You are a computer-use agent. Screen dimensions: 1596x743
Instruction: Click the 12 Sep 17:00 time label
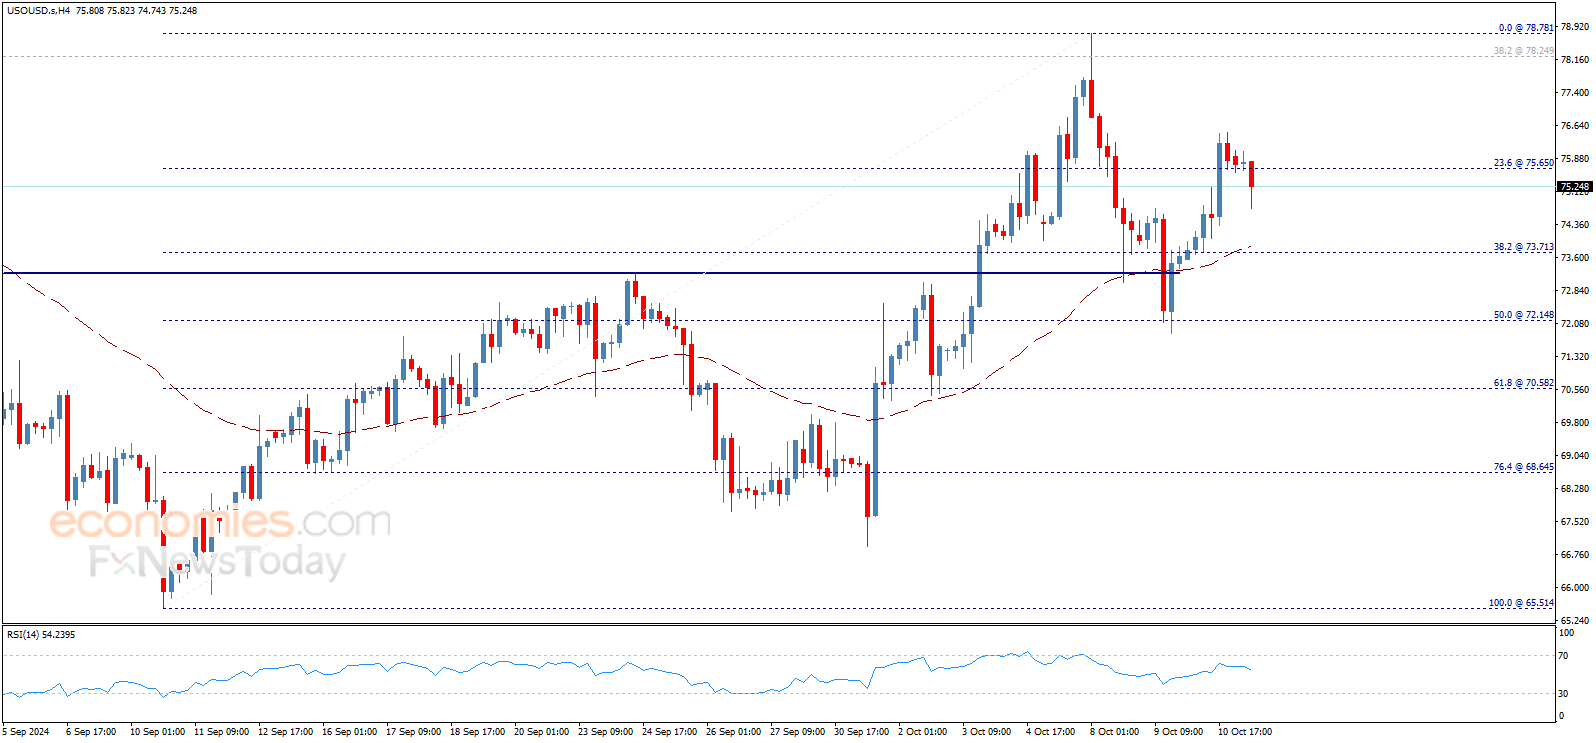(x=285, y=732)
